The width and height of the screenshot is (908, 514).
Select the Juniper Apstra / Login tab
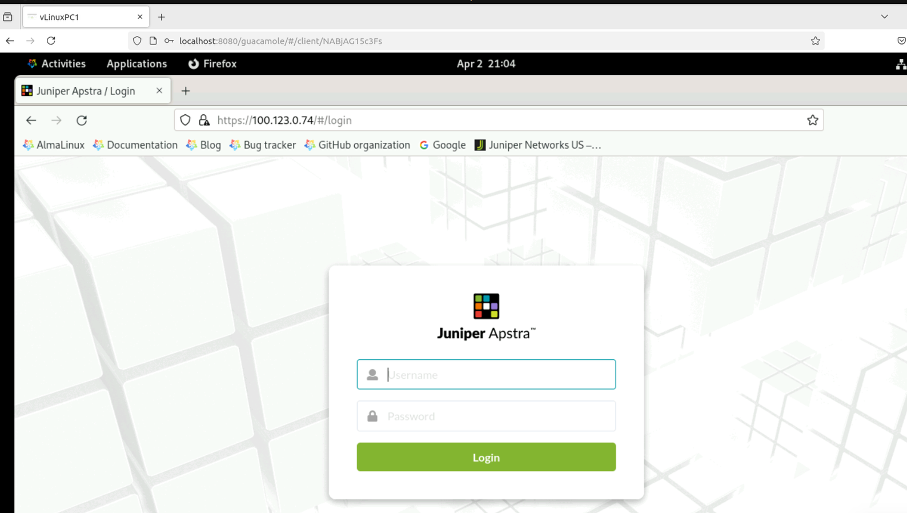tap(86, 91)
